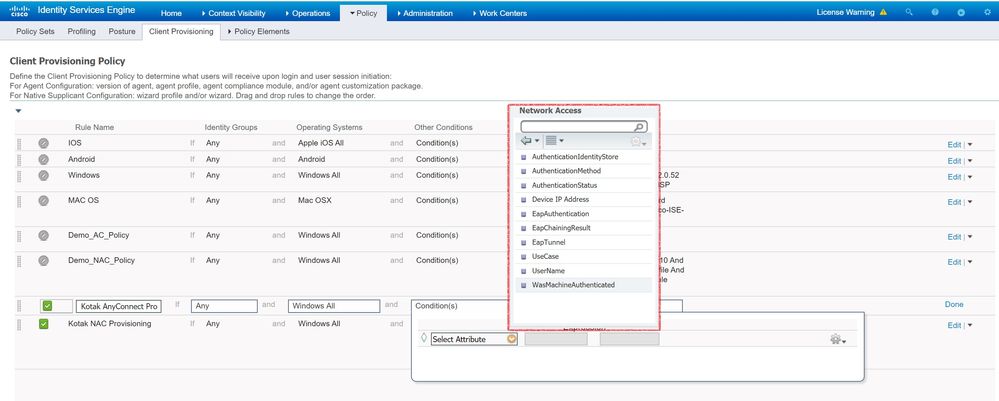Open the Operations menu

pos(308,13)
